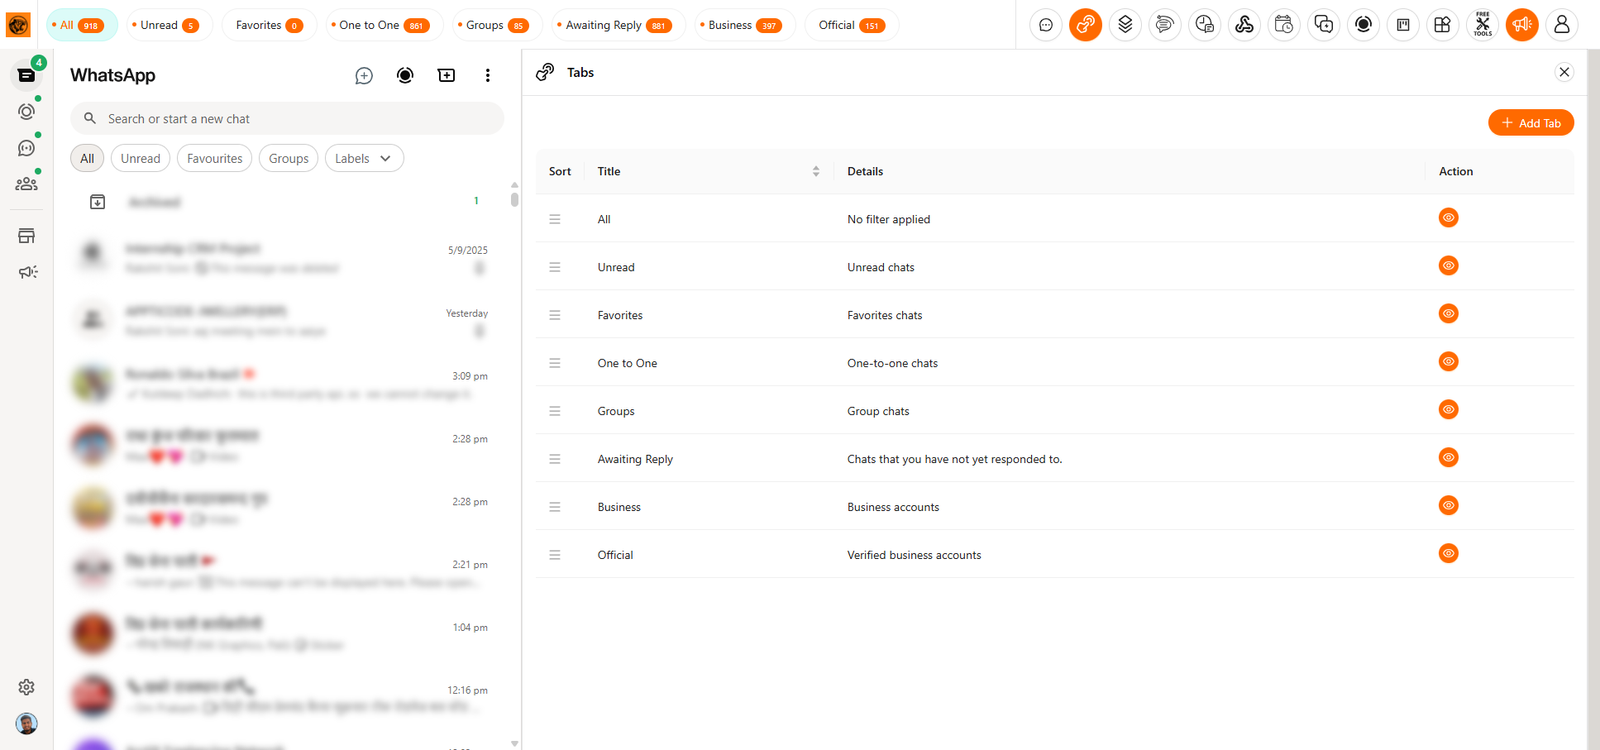Open the Status icon in left sidebar

27,111
